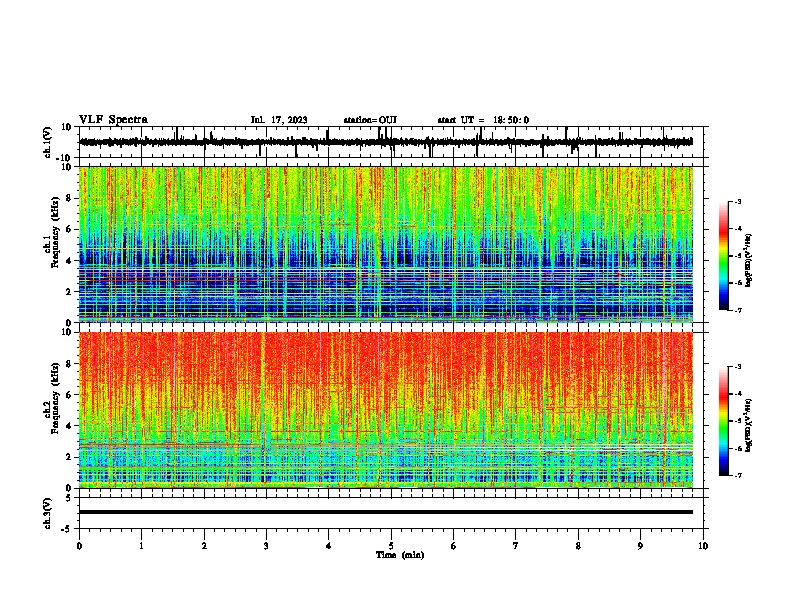Click the time axis tick label '7'
The width and height of the screenshot is (792, 612).
(516, 546)
